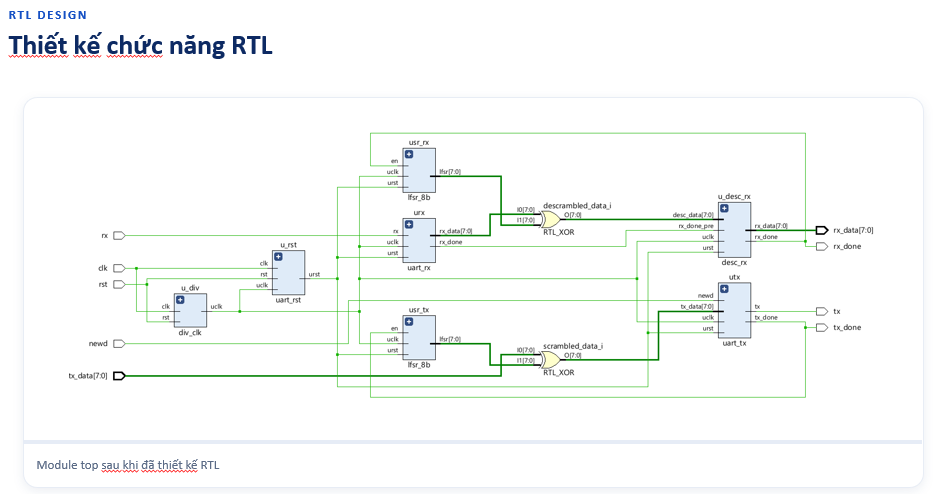Click RTL_XOR label under scrambled_data_i gate
Image resolution: width=933 pixels, height=494 pixels.
tap(559, 373)
